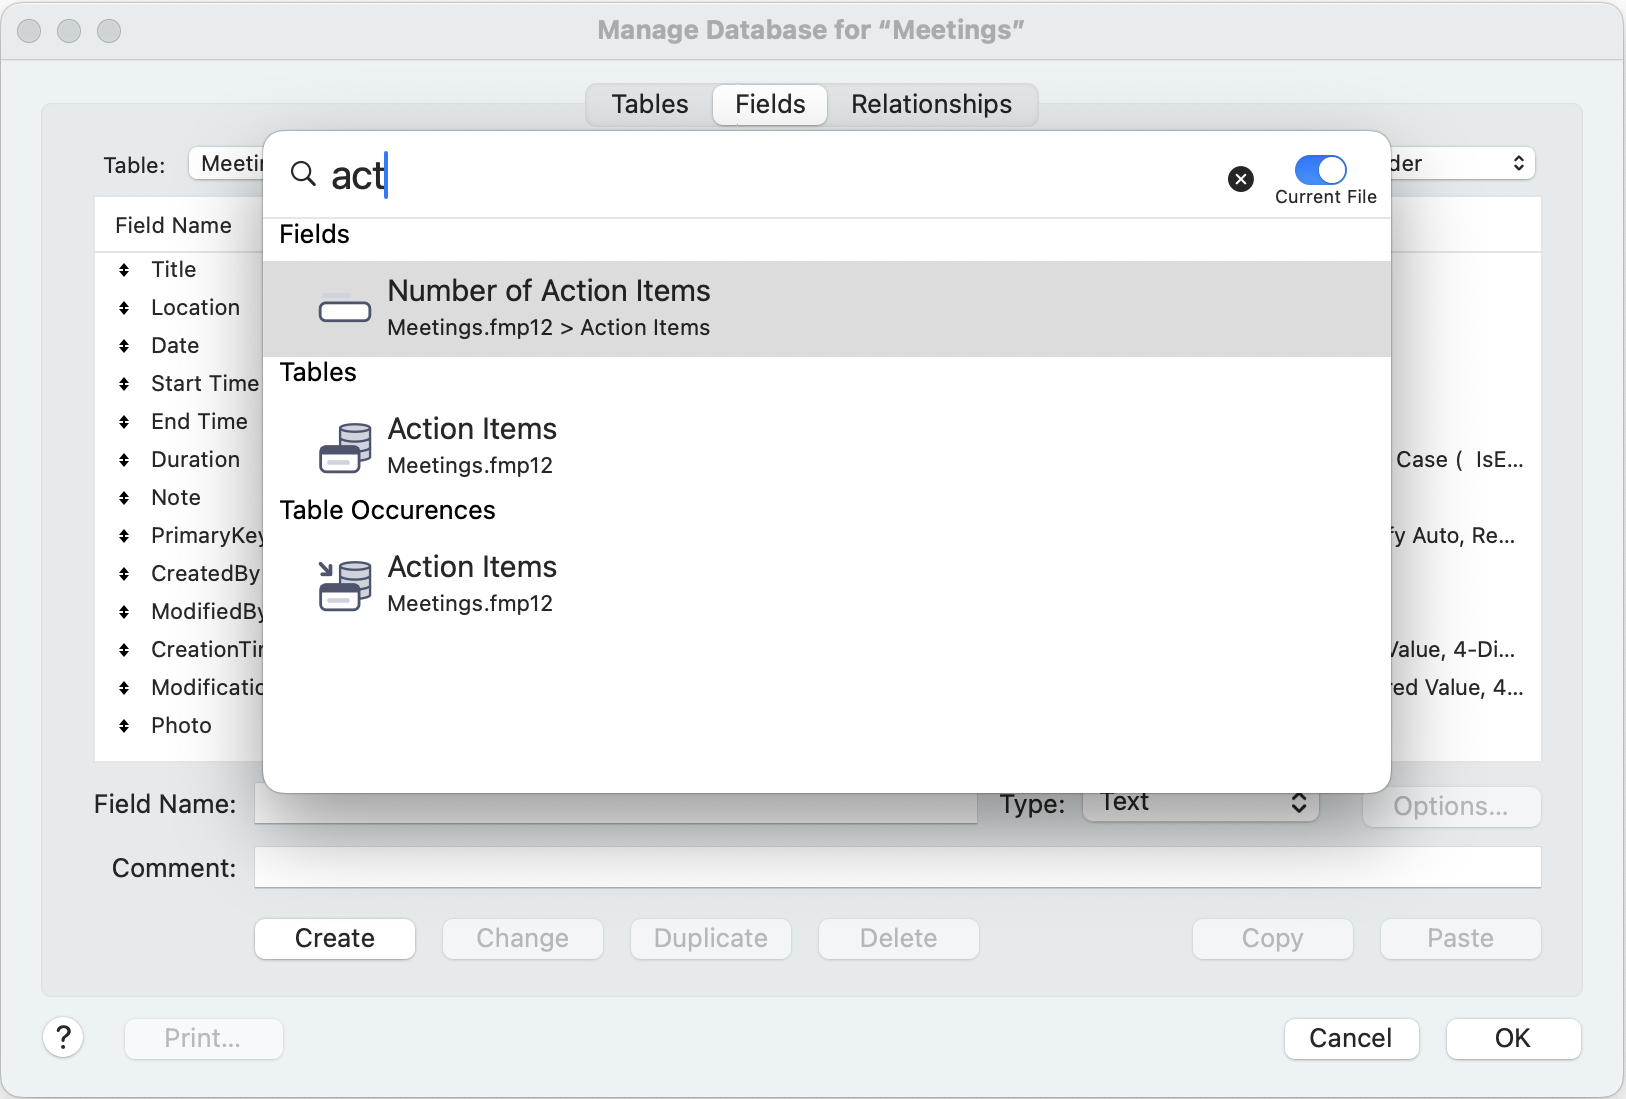Click the sort arrows beside the Note field

(124, 497)
